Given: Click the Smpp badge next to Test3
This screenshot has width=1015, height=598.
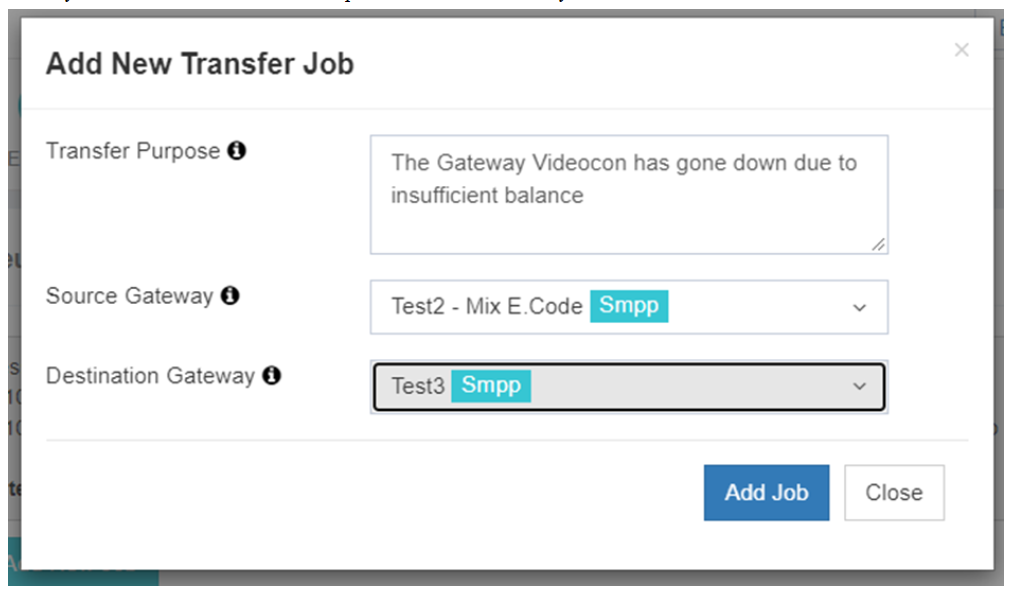Looking at the screenshot, I should click(x=491, y=386).
